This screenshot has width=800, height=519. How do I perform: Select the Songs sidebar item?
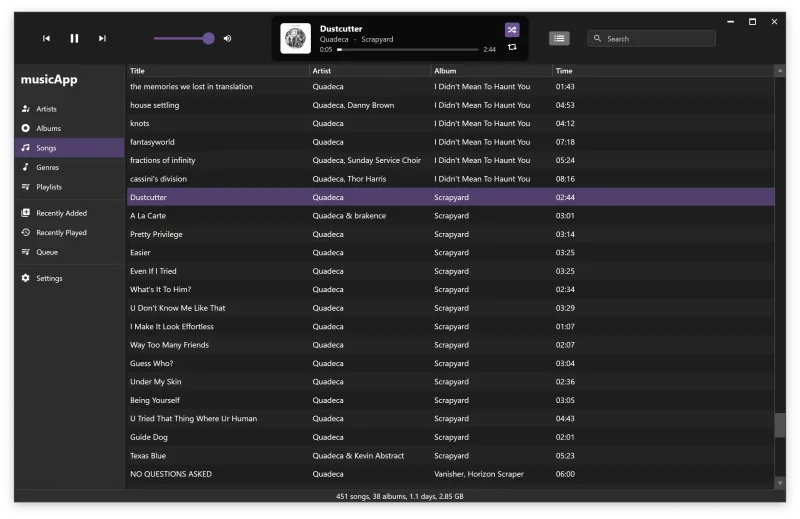point(69,147)
